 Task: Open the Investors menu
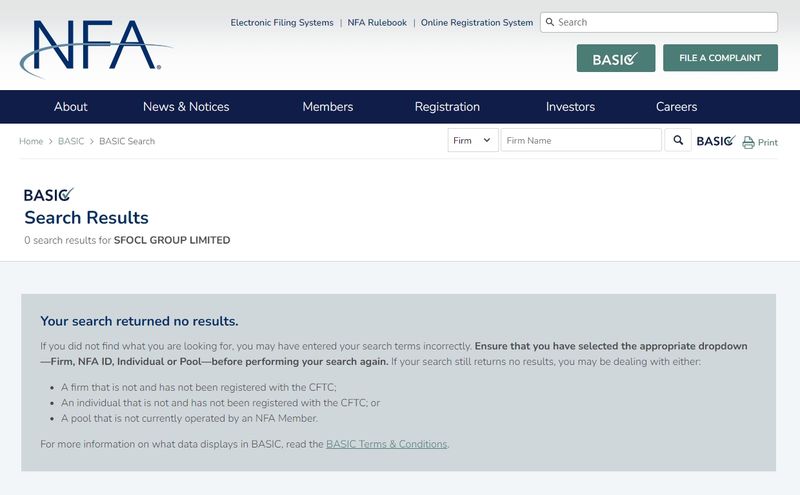[x=570, y=107]
